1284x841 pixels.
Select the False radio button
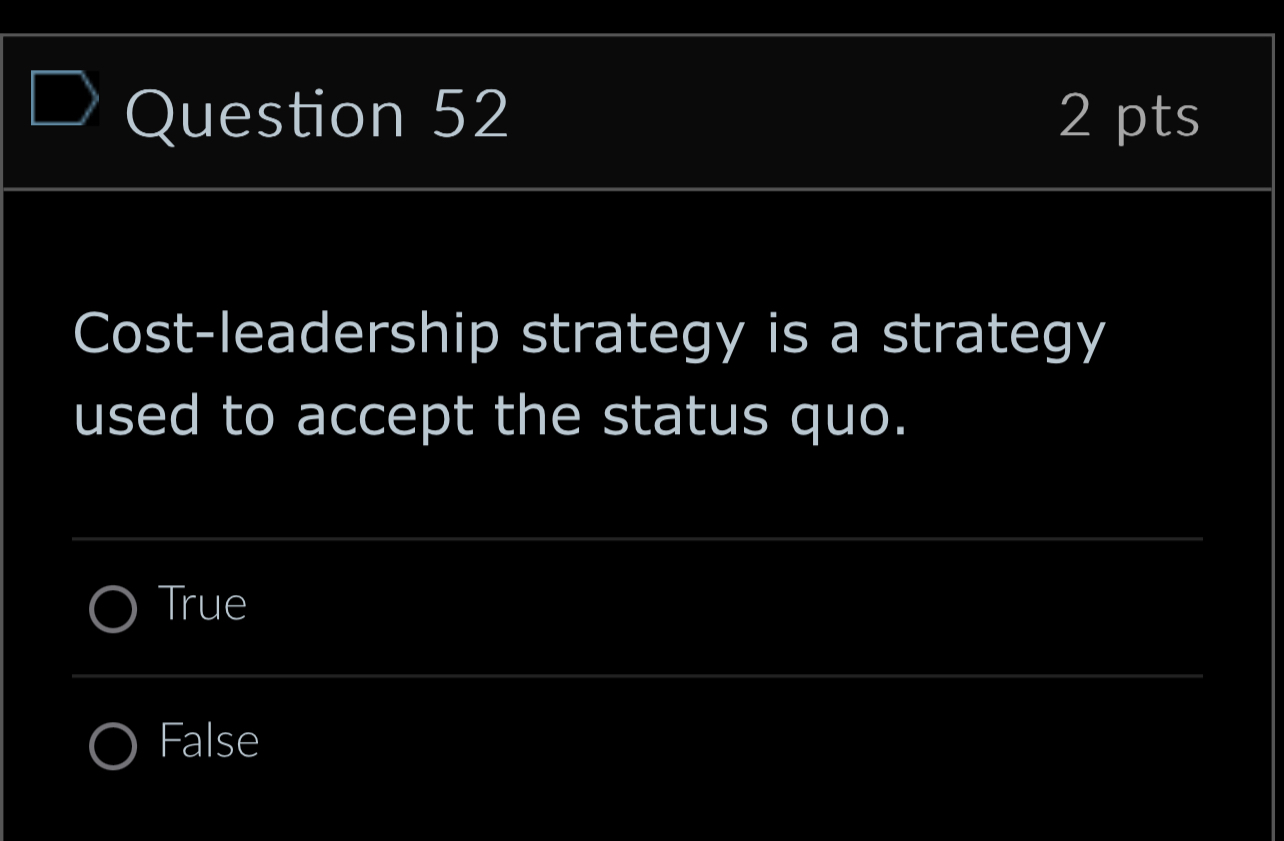(114, 744)
